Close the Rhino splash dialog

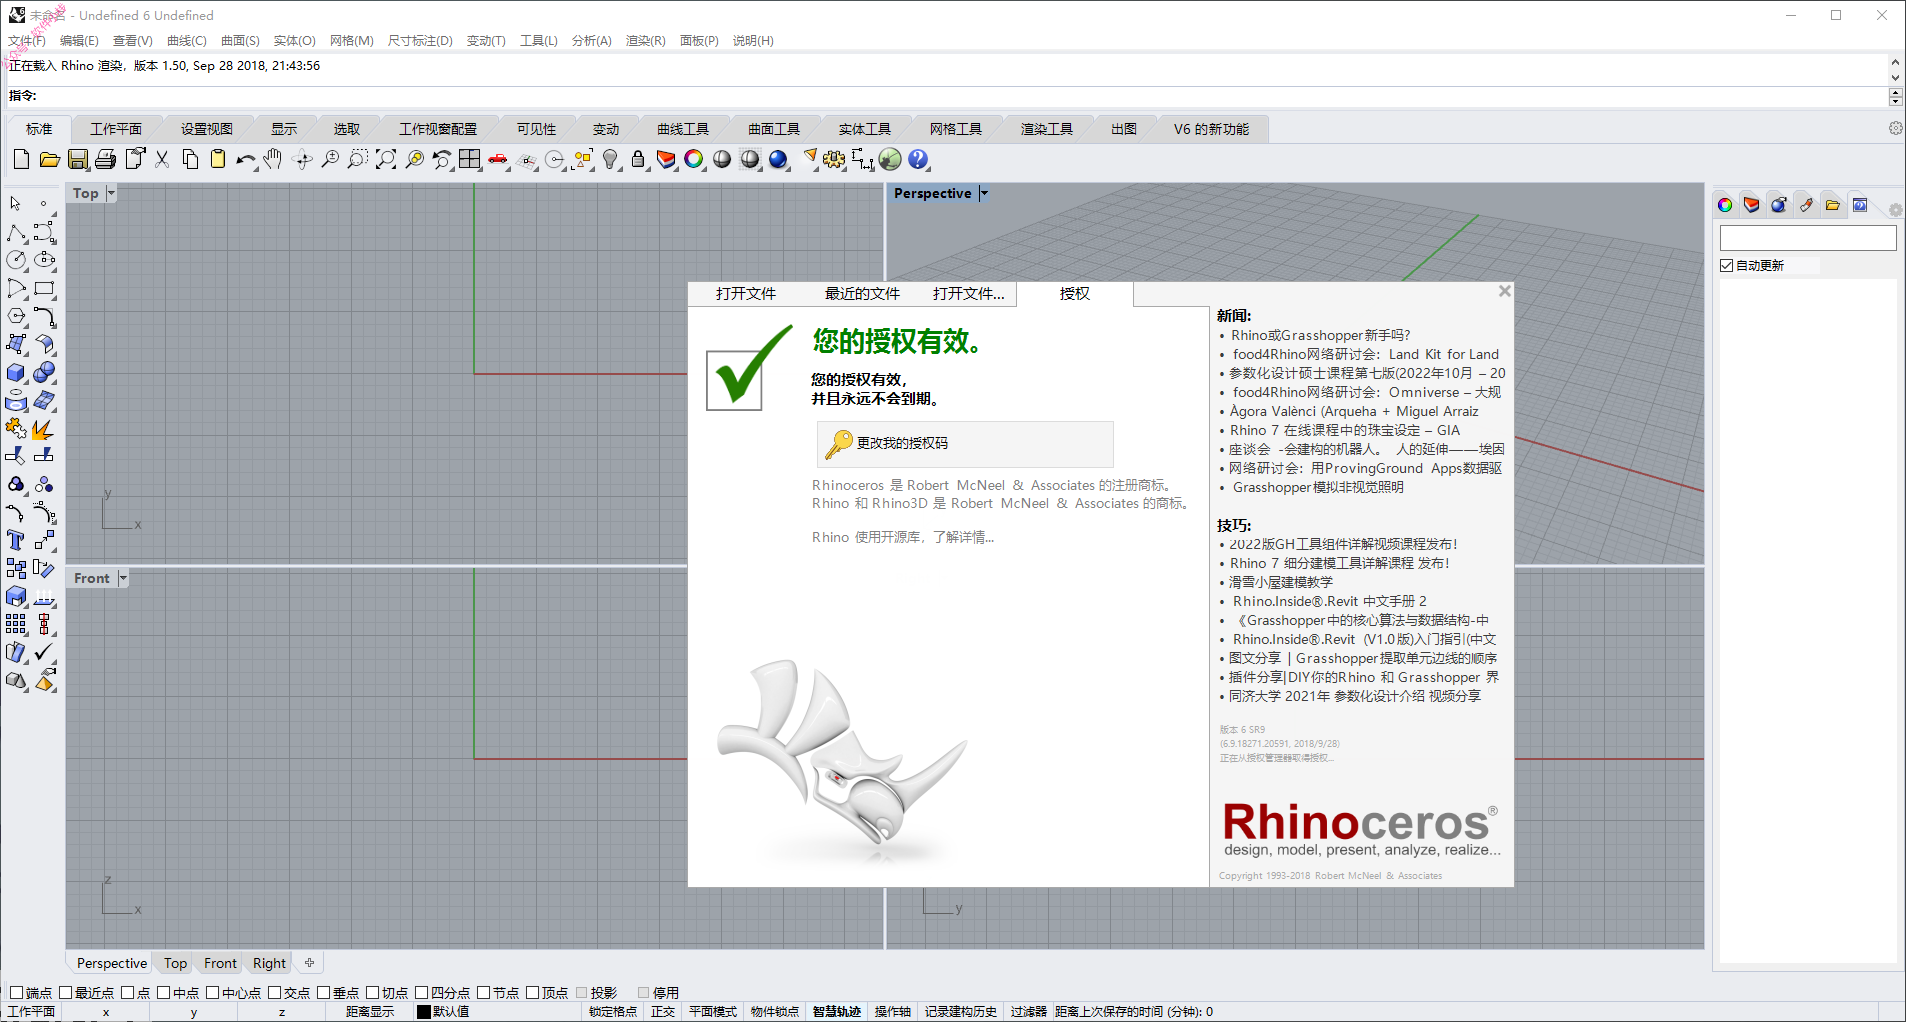pyautogui.click(x=1504, y=291)
